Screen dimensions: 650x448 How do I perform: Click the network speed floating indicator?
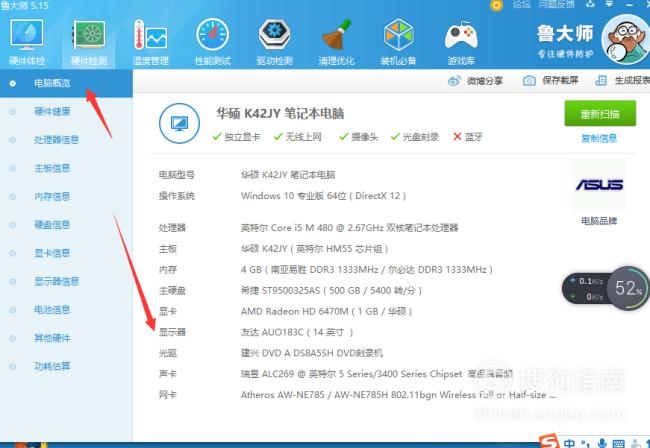[x=585, y=288]
